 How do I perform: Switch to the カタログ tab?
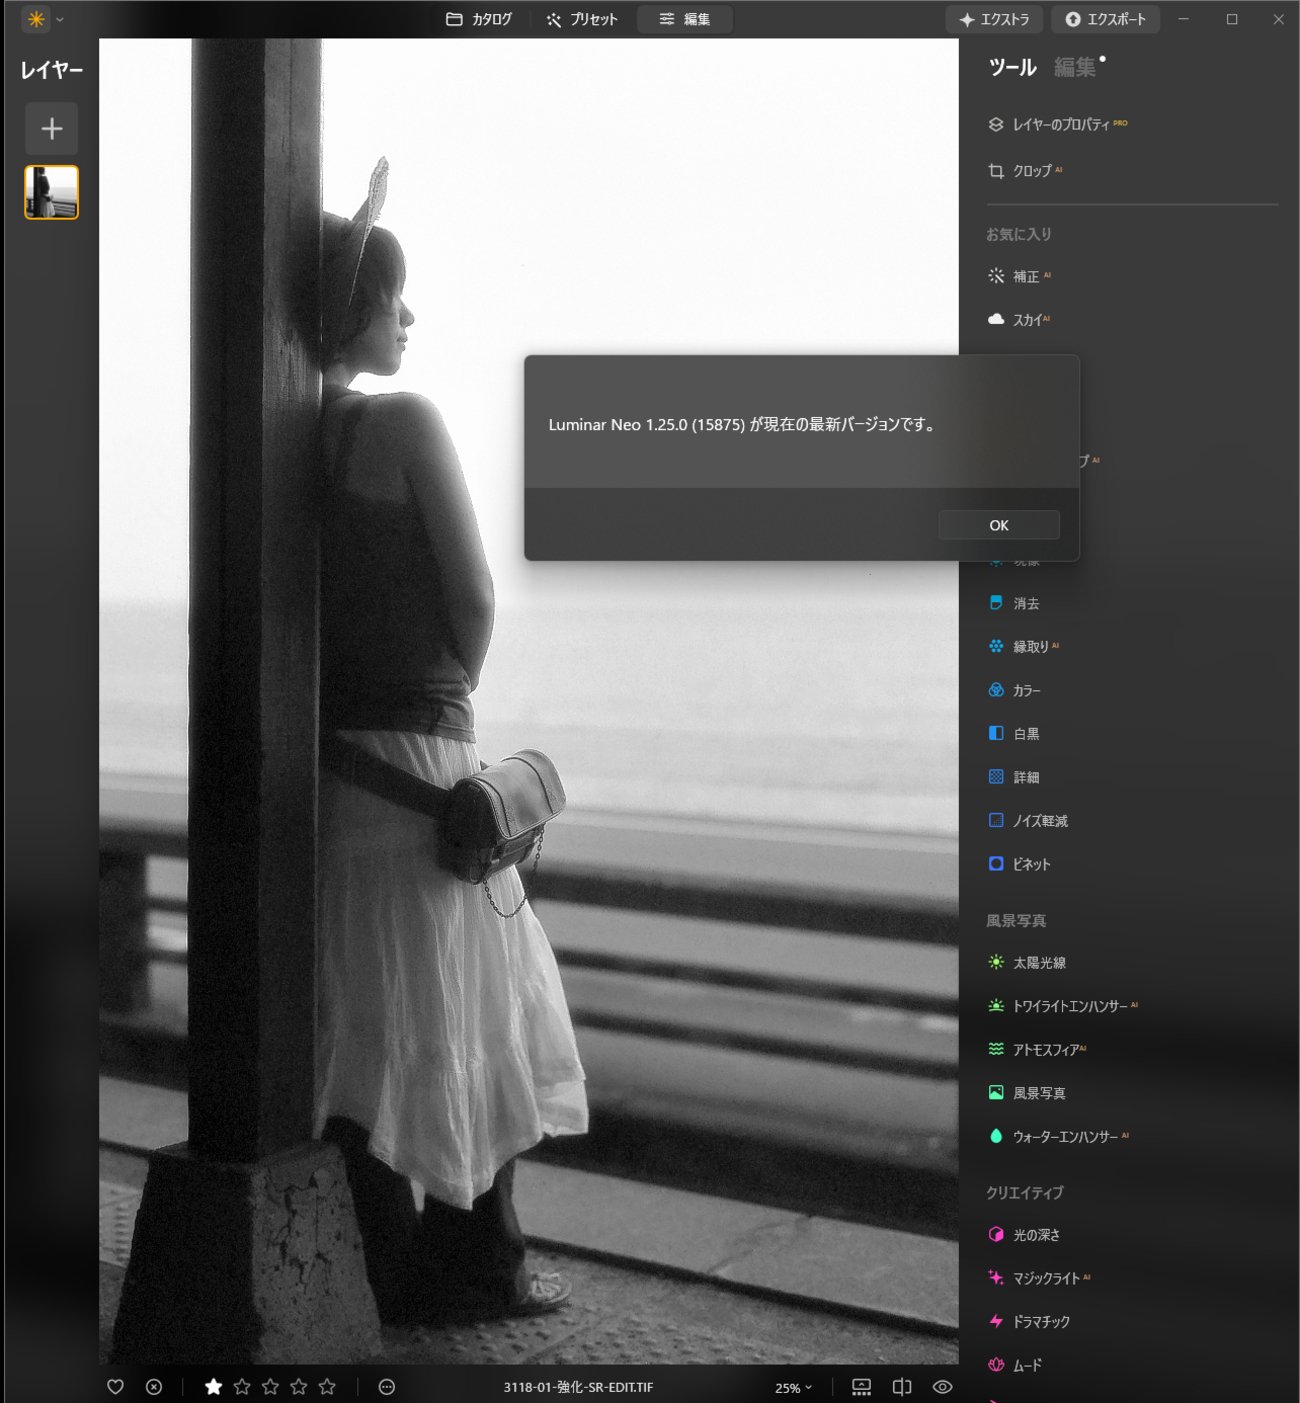click(479, 19)
